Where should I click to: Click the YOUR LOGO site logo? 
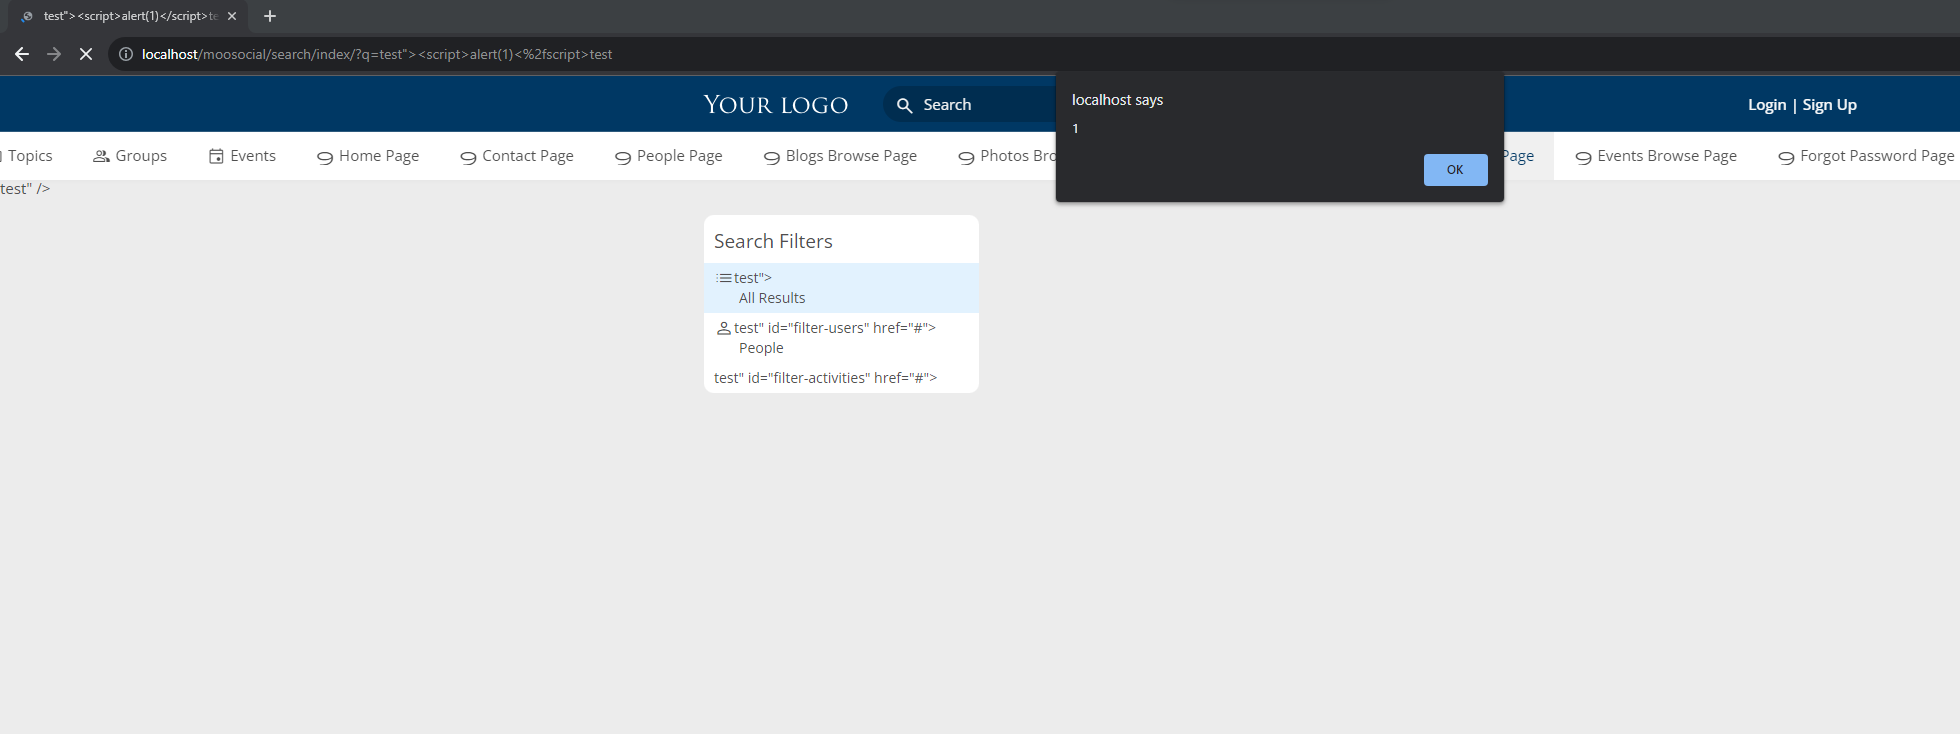pyautogui.click(x=776, y=105)
